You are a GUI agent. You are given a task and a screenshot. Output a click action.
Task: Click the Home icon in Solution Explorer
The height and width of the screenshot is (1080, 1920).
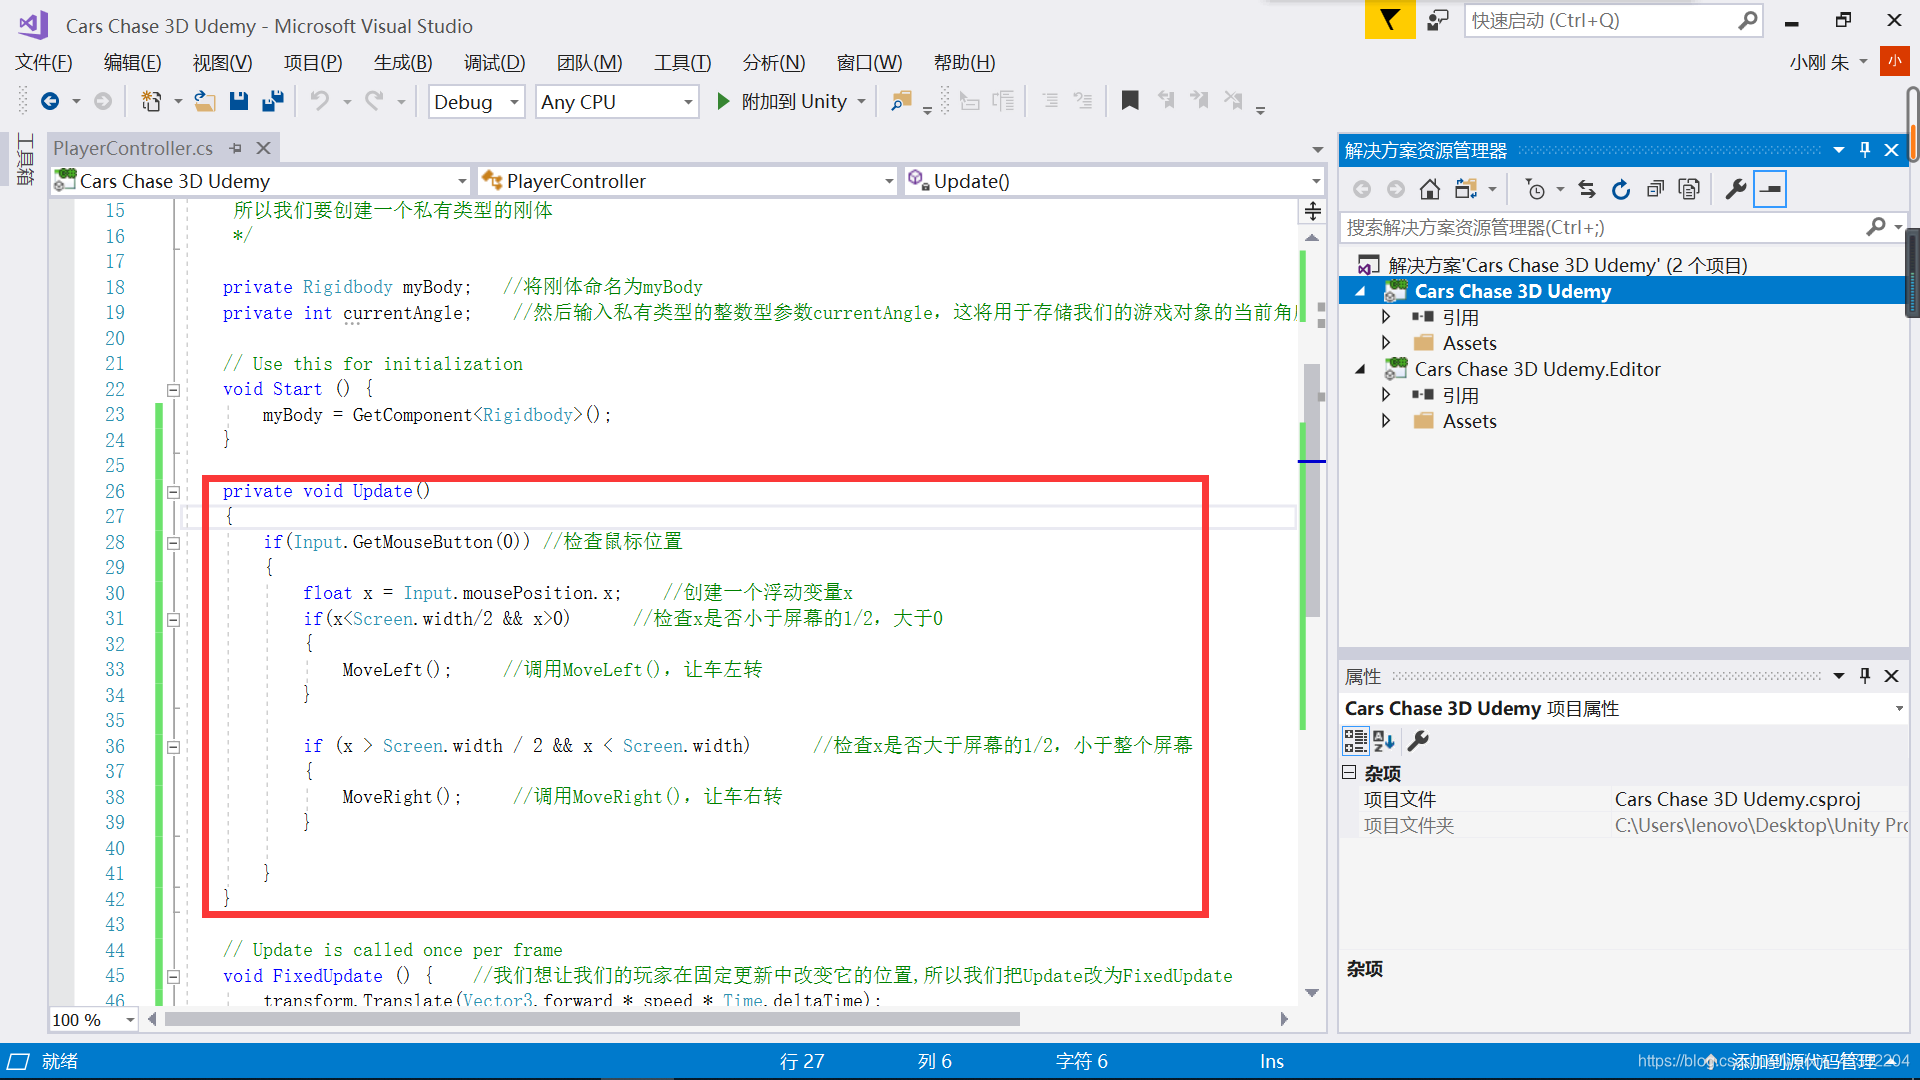tap(1430, 189)
